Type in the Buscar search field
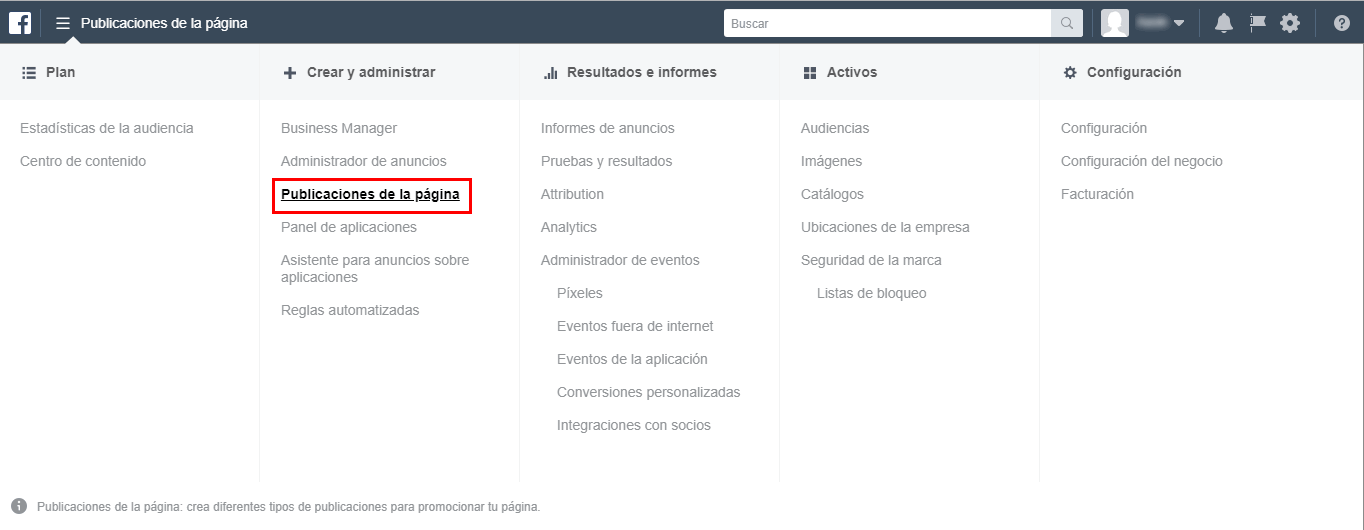Viewport: 1364px width, 530px height. click(x=887, y=23)
